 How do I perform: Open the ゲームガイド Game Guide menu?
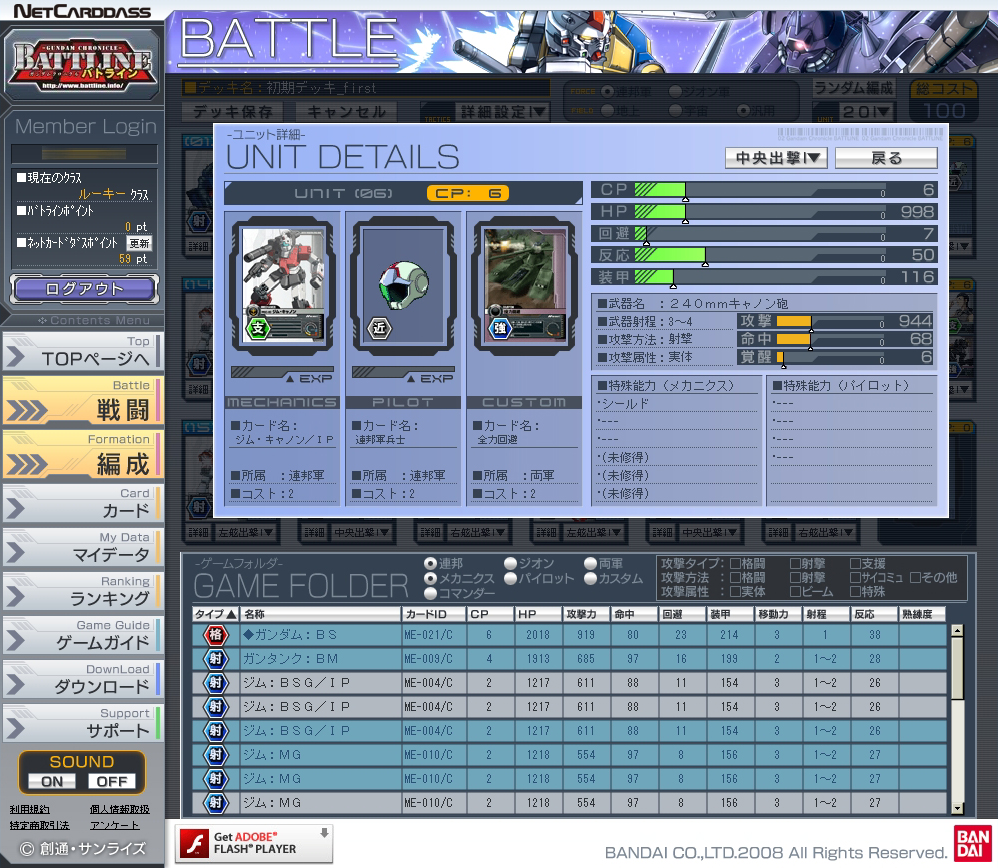pos(83,635)
